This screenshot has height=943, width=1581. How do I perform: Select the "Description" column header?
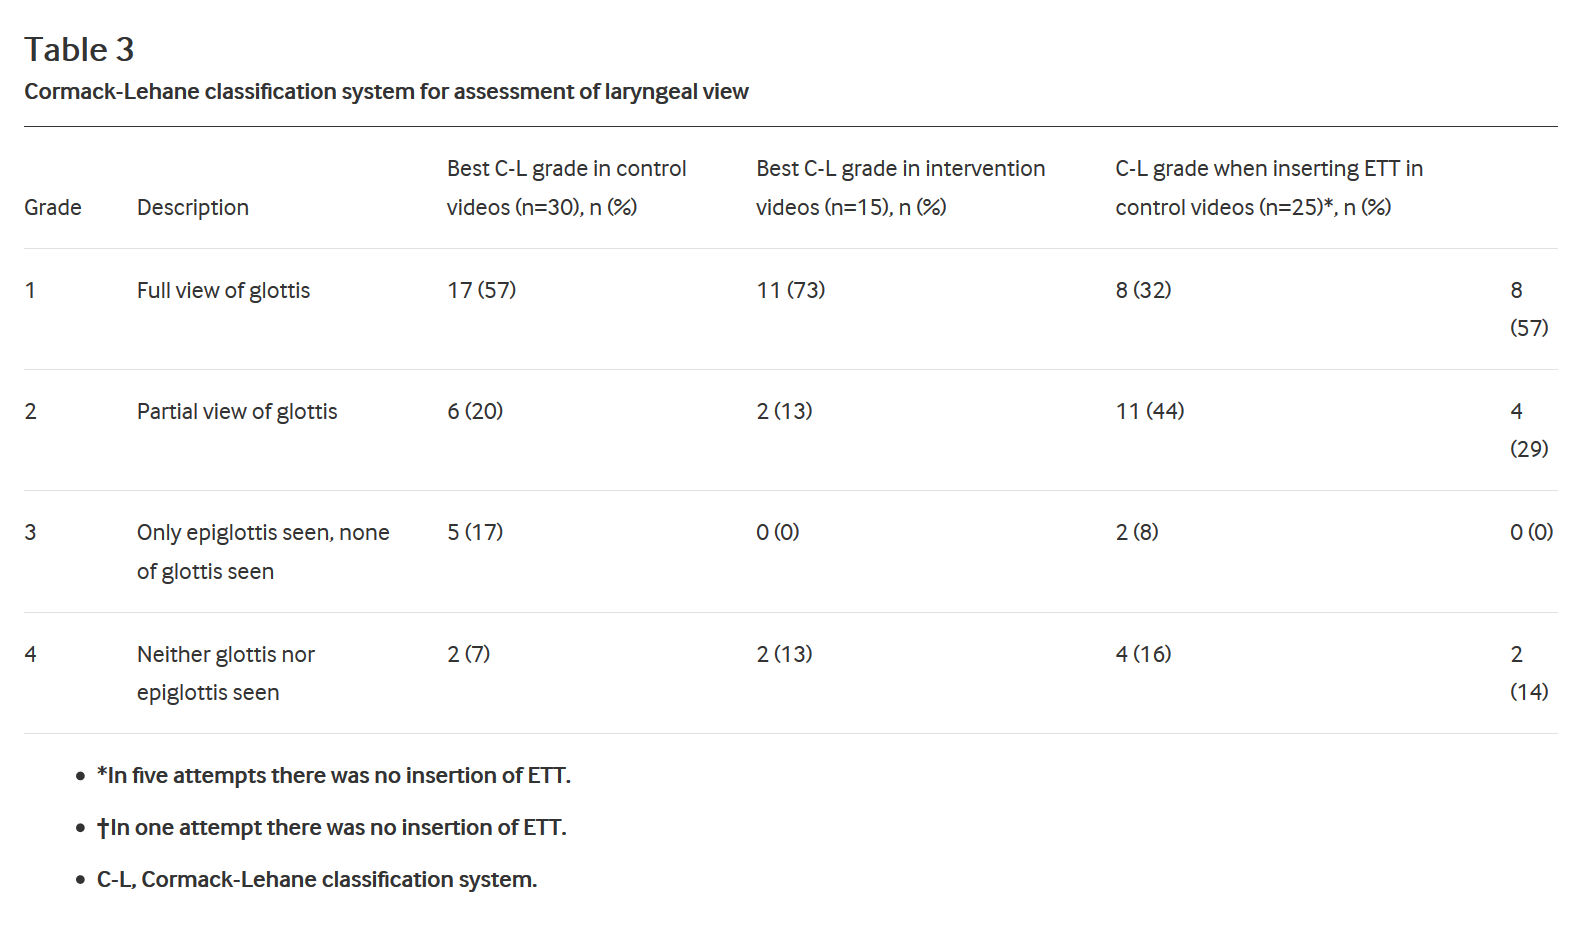pyautogui.click(x=193, y=207)
